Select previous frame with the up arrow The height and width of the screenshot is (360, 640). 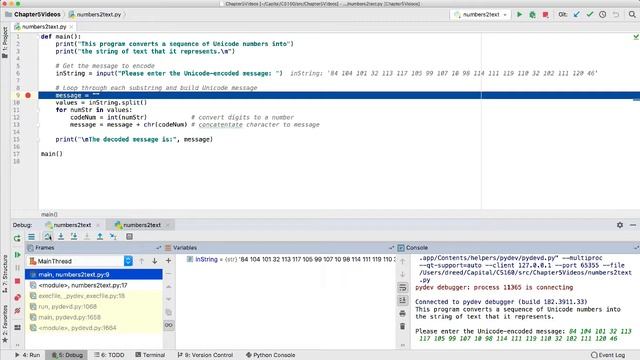[141, 261]
